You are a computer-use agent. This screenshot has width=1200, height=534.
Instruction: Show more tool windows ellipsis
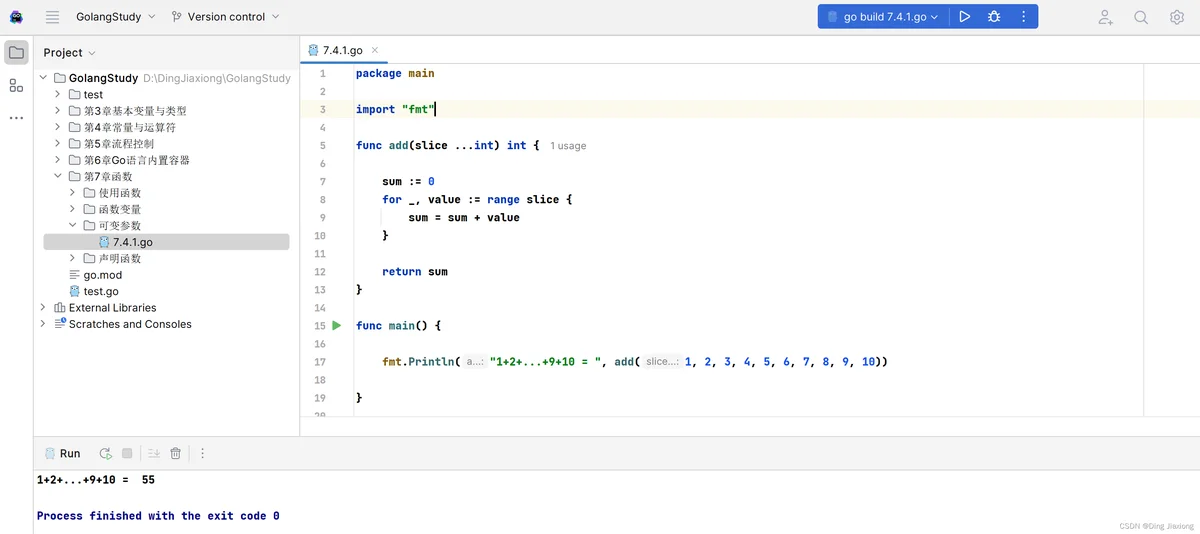click(16, 118)
